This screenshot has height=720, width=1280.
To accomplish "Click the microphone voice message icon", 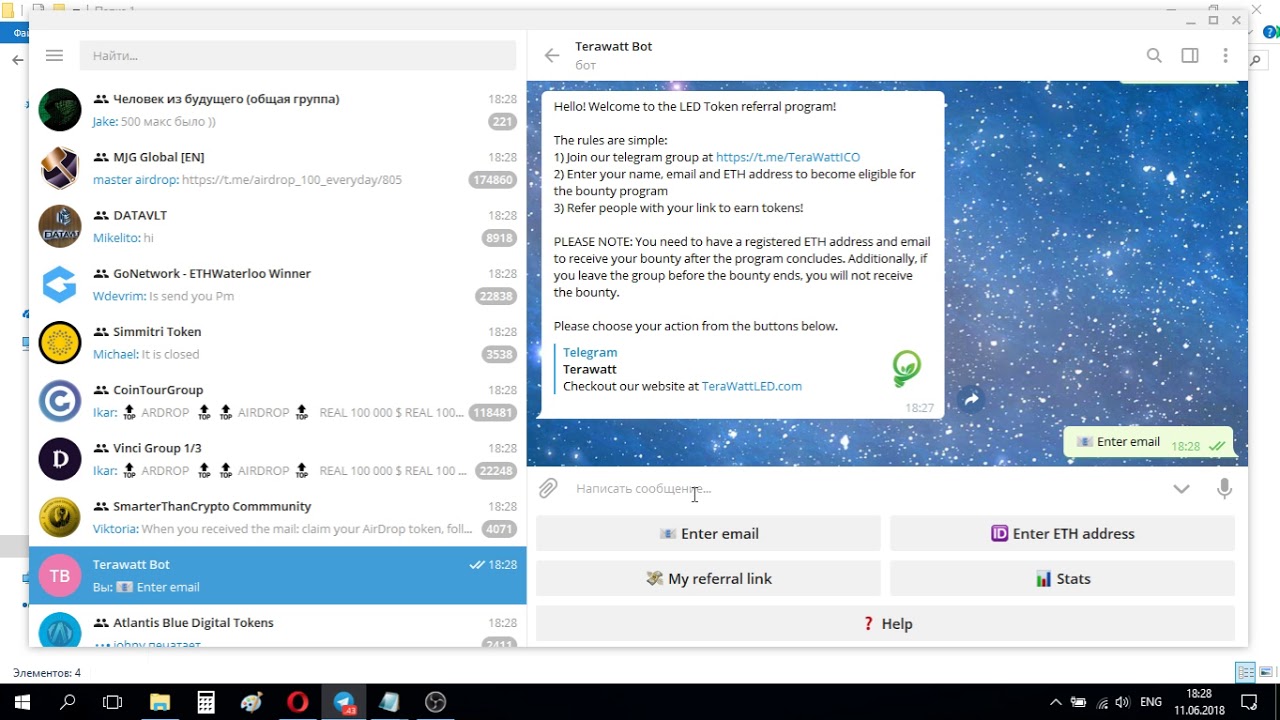I will click(x=1224, y=489).
